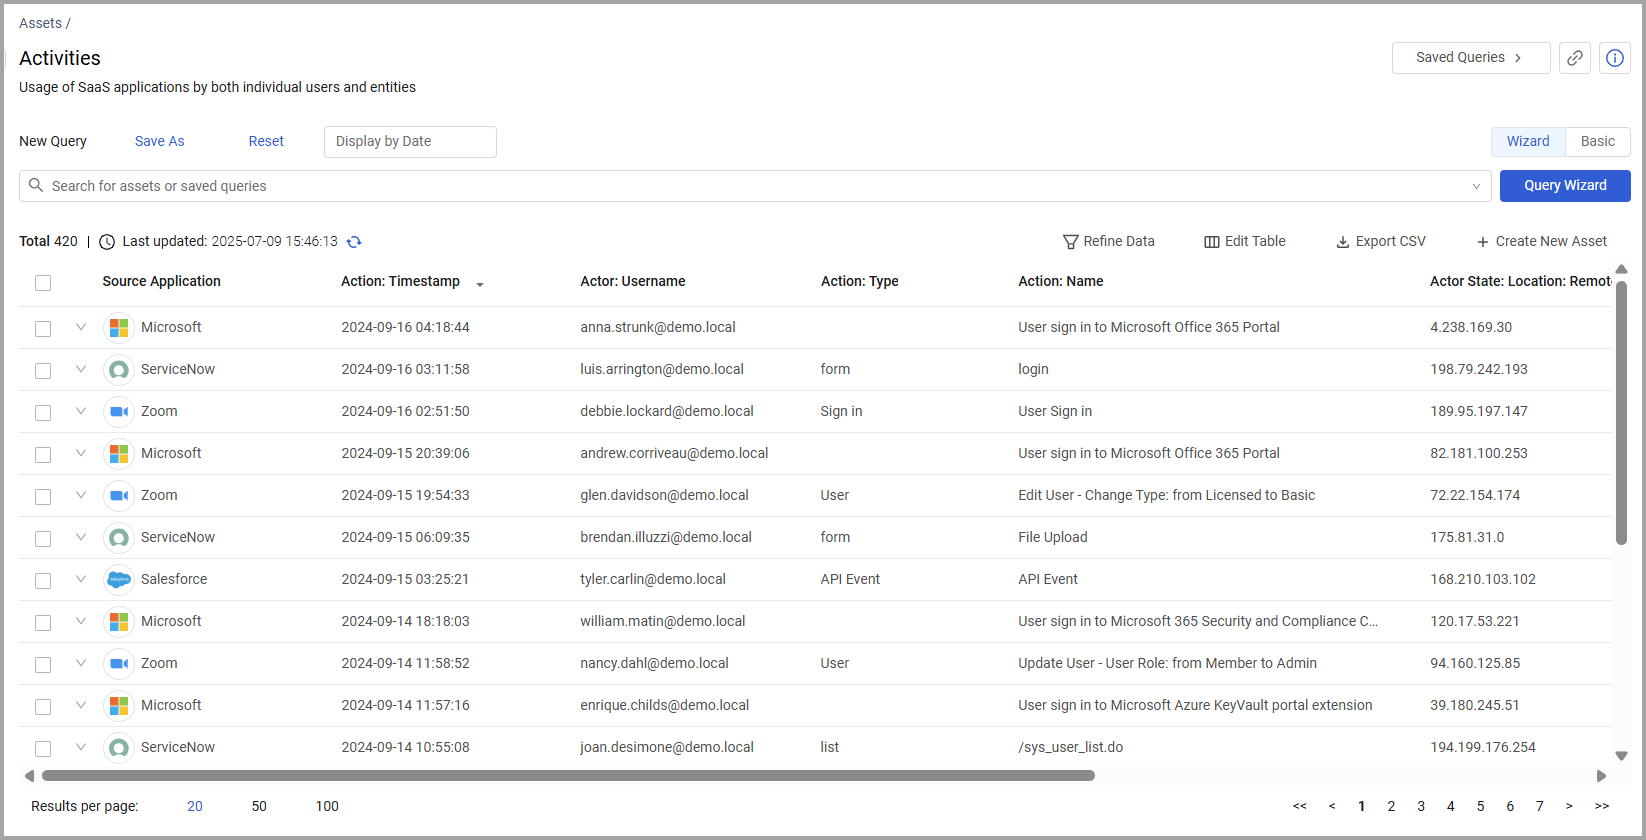Click the horizontal table scrollbar

click(568, 776)
